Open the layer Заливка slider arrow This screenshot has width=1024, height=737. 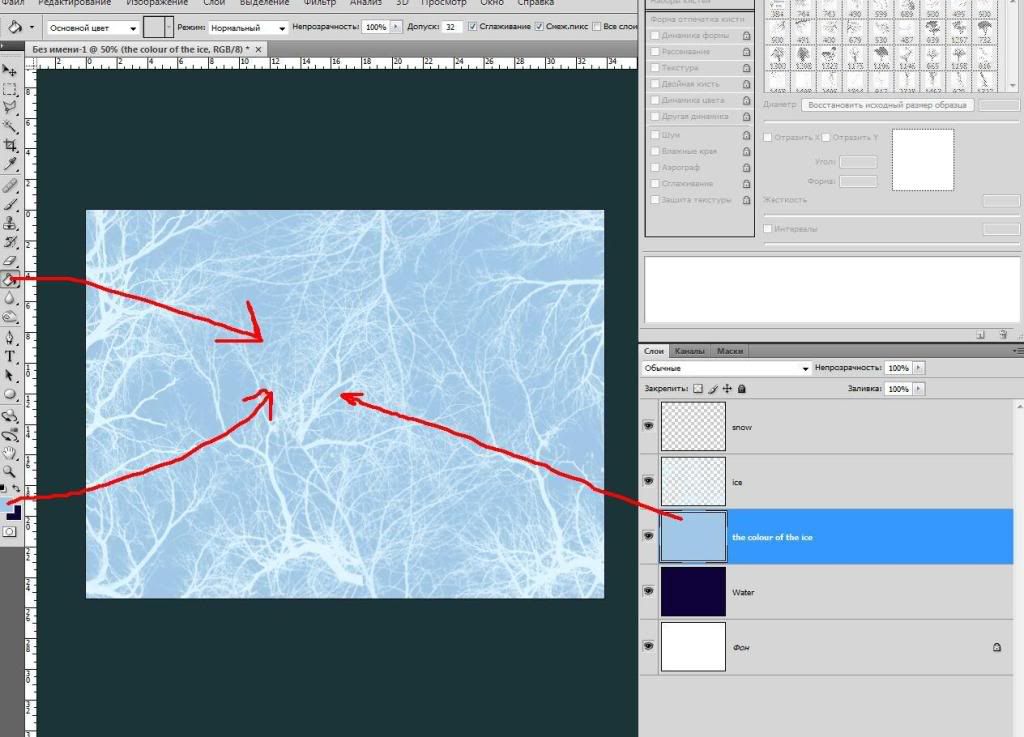918,389
